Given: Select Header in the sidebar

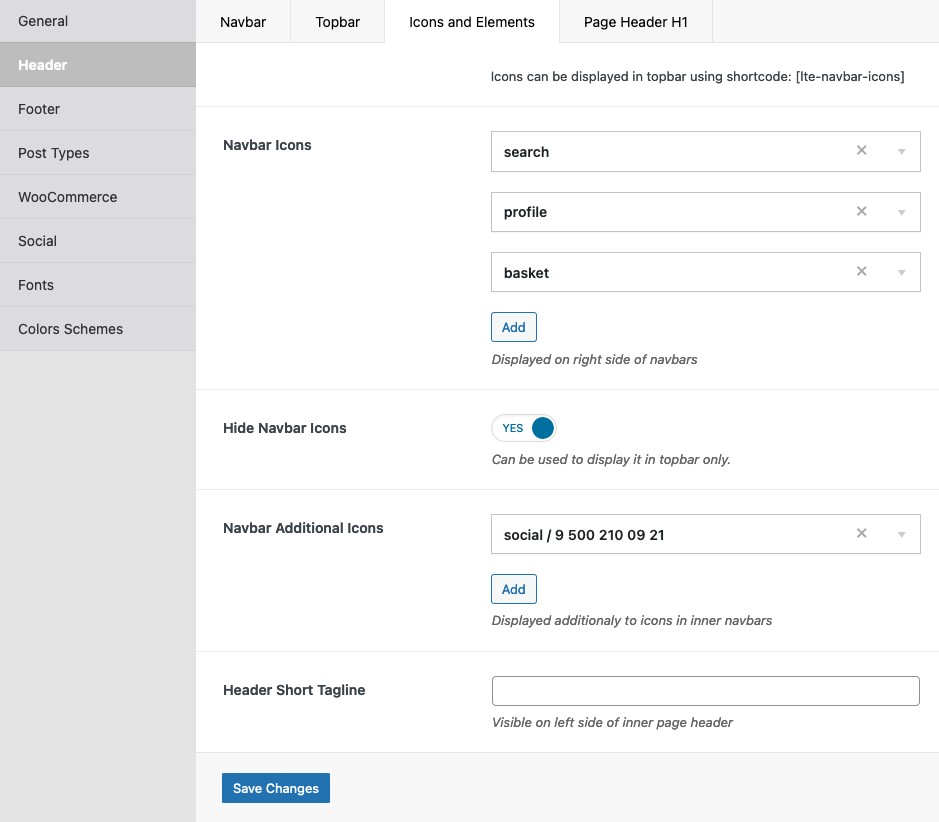Looking at the screenshot, I should click(x=98, y=65).
